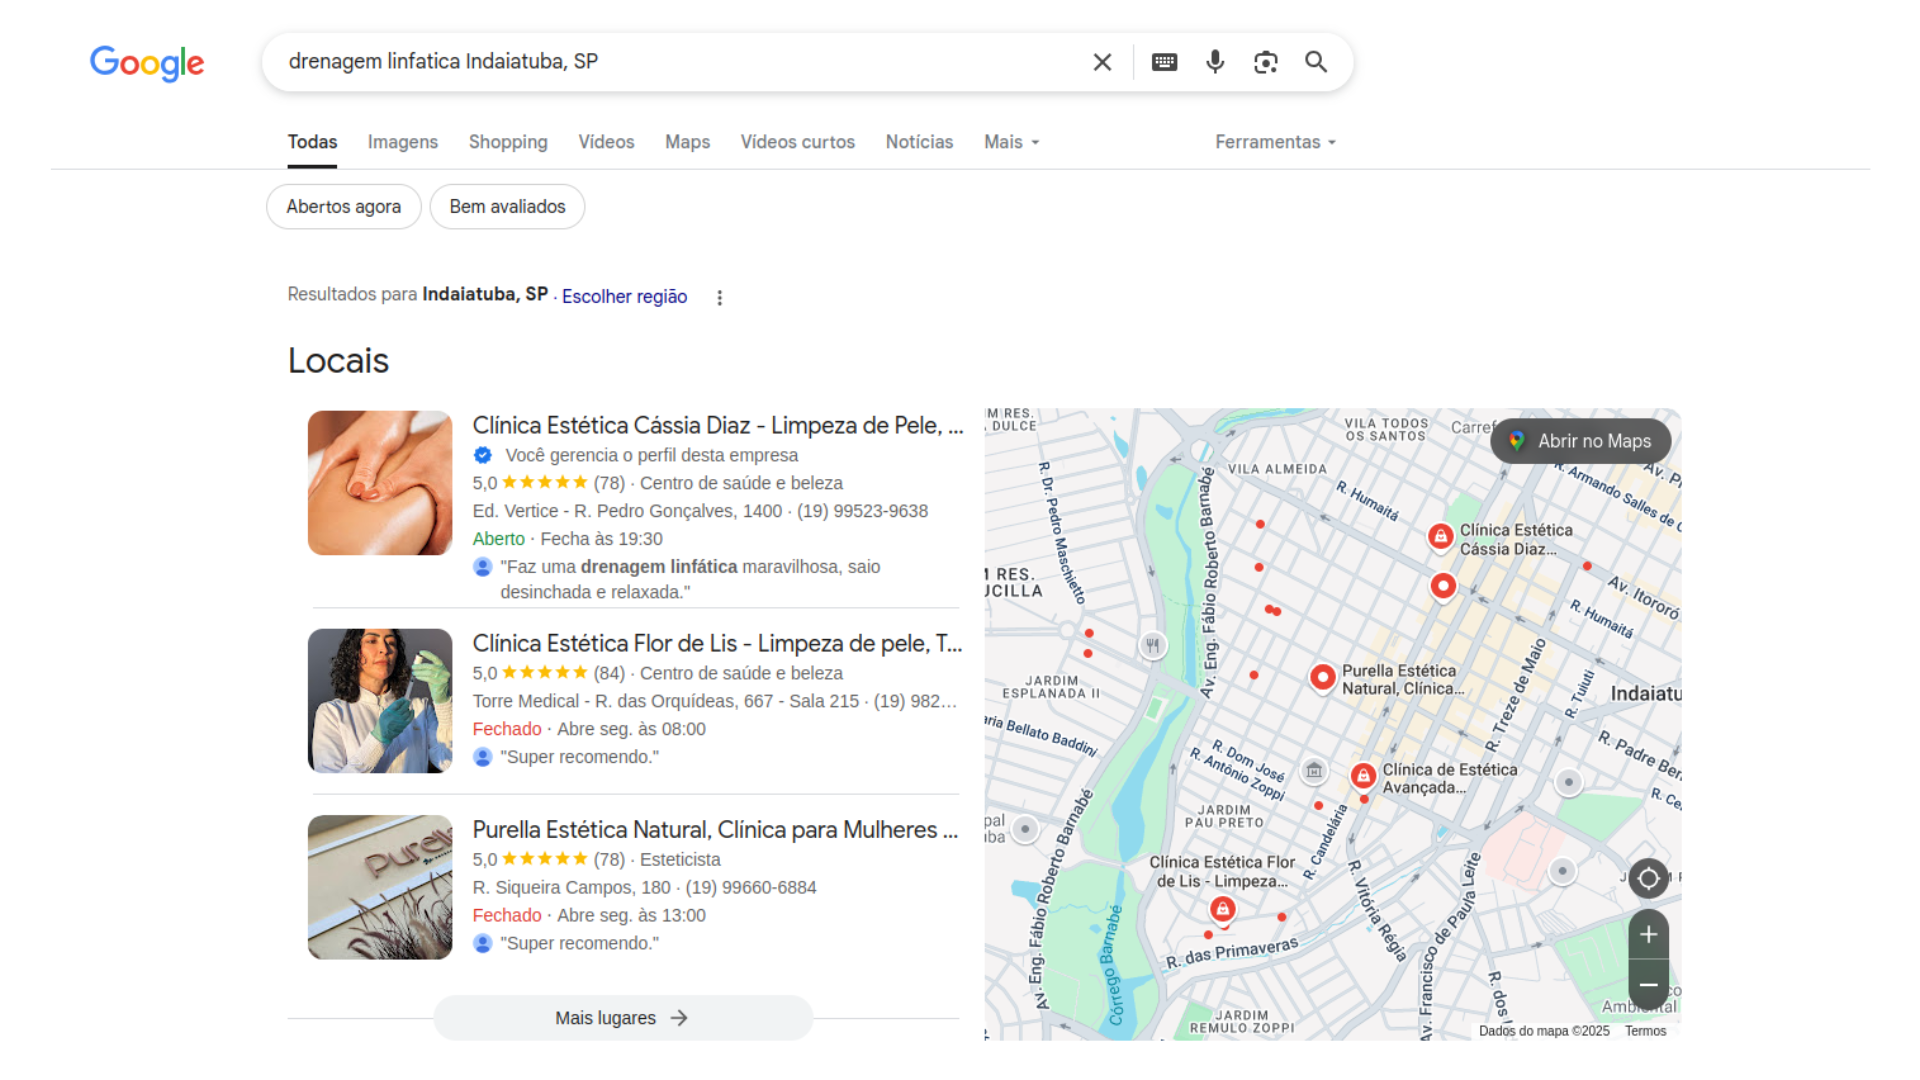Switch to the Imagens tab
The image size is (1920, 1080).
[402, 142]
